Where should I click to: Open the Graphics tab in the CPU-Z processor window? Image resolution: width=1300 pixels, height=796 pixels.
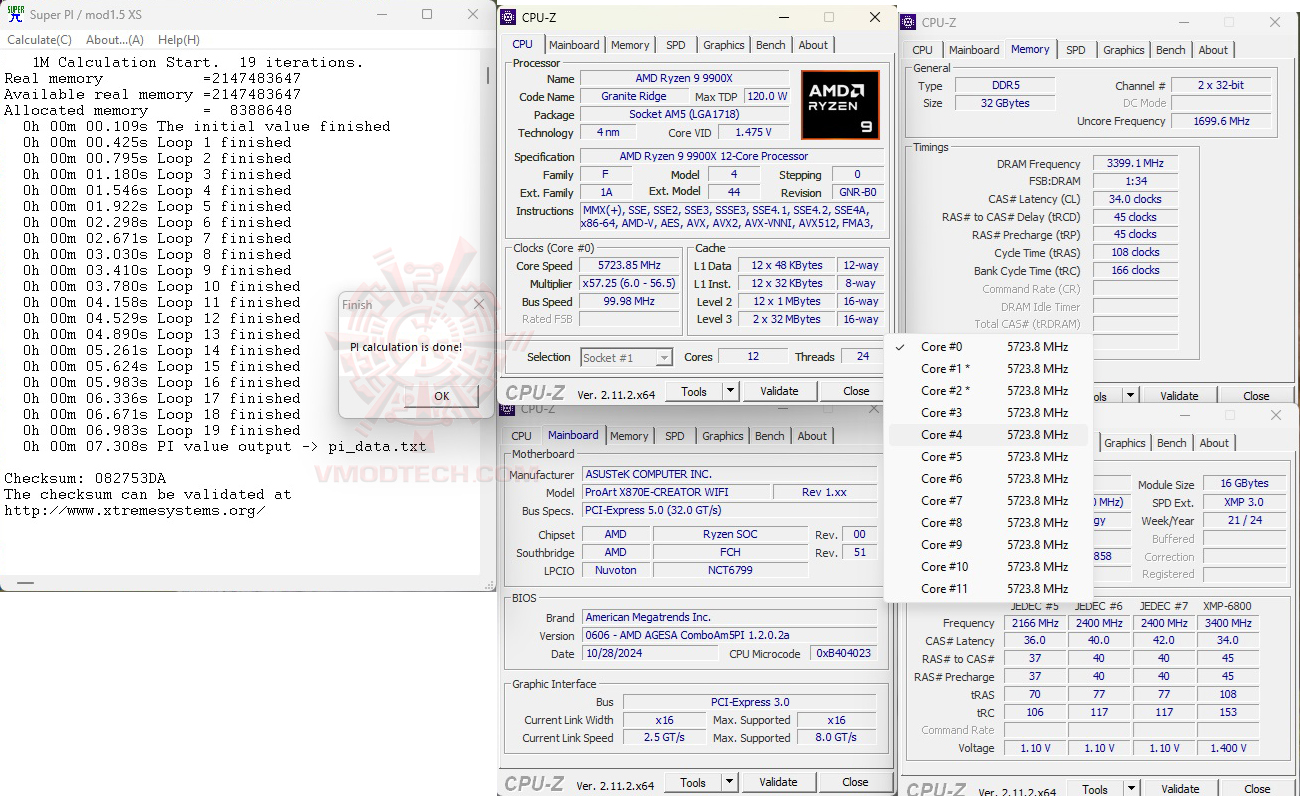click(x=724, y=45)
